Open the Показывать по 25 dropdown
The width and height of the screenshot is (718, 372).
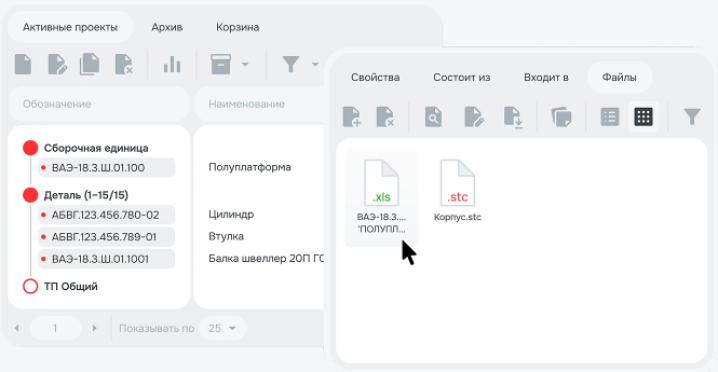click(223, 328)
